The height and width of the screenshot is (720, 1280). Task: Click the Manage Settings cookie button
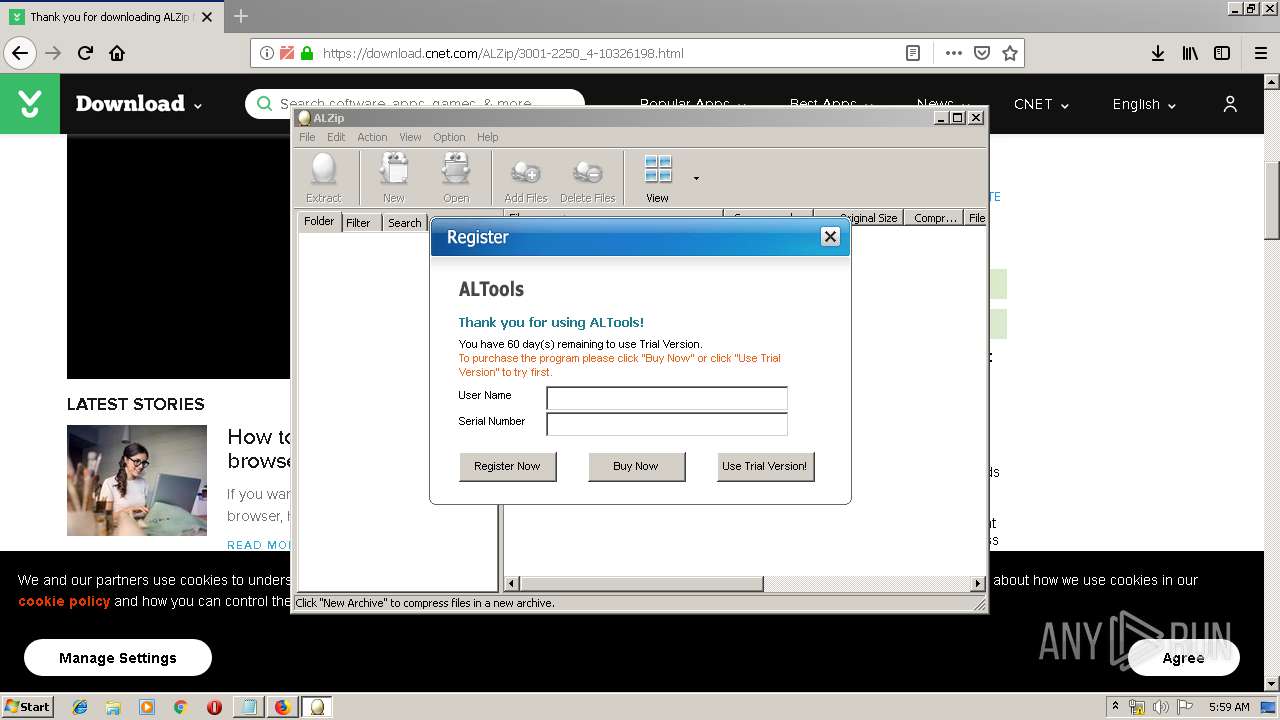pos(118,658)
